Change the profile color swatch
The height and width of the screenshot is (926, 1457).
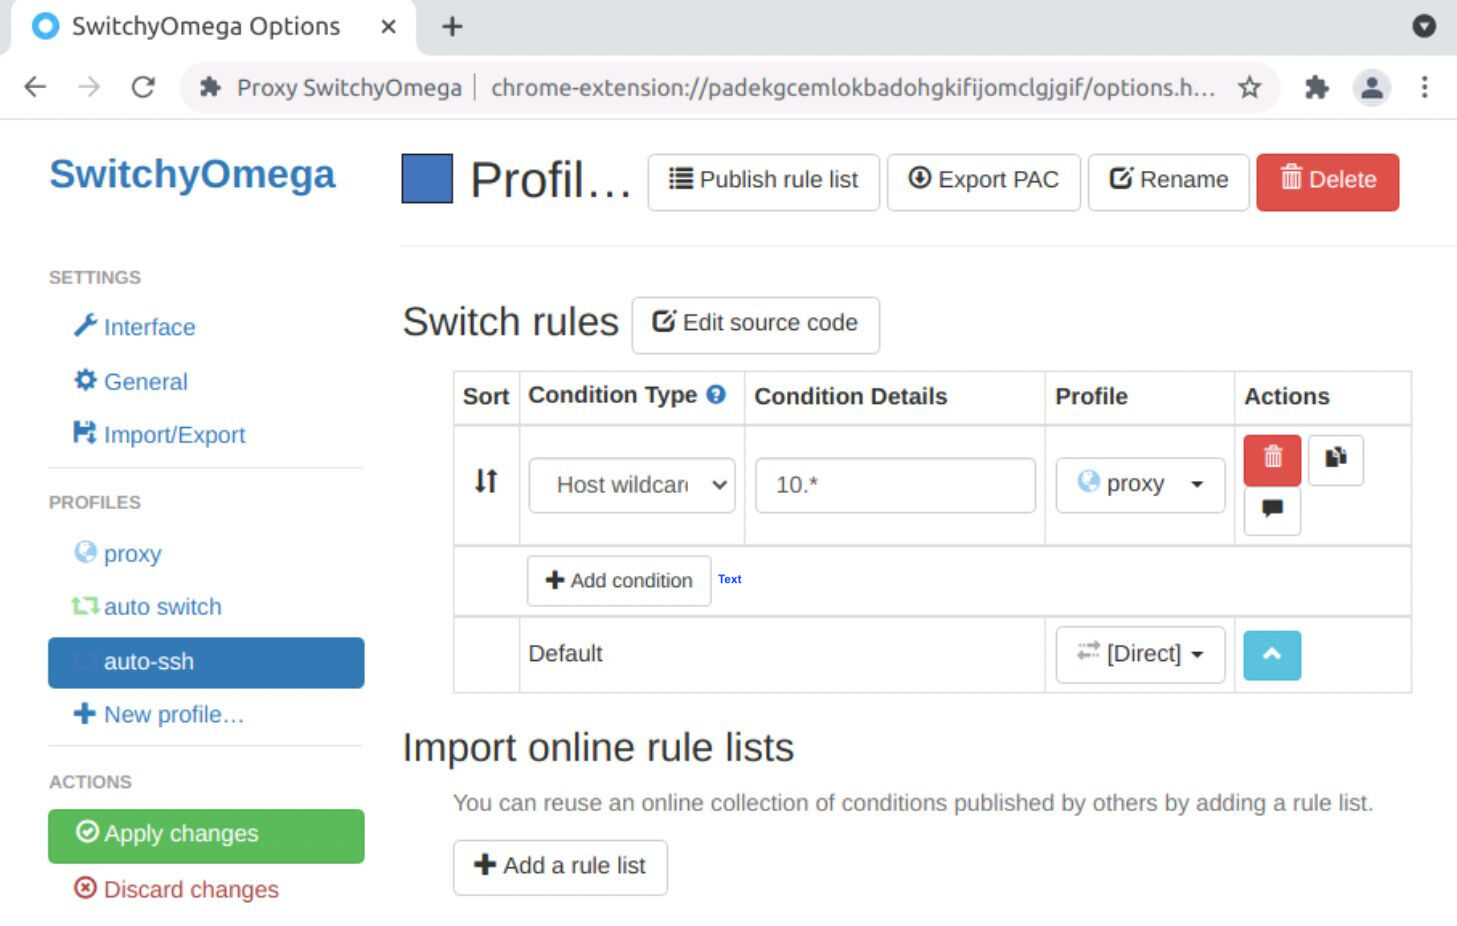427,179
